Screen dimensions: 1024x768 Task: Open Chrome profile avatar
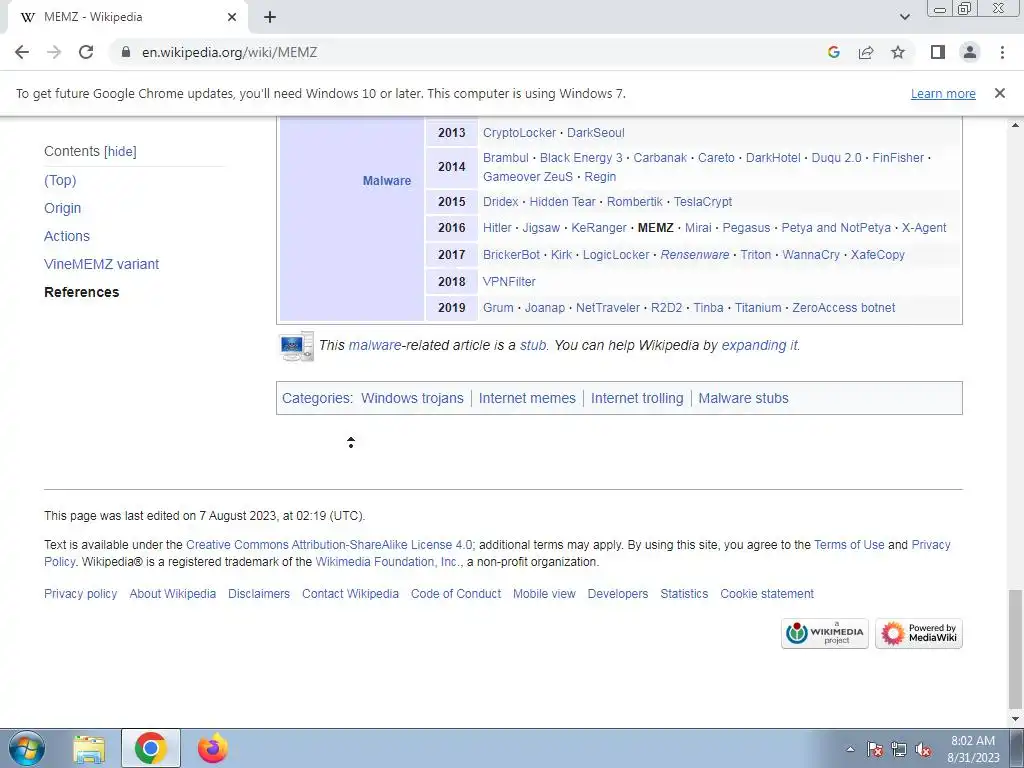click(x=970, y=52)
